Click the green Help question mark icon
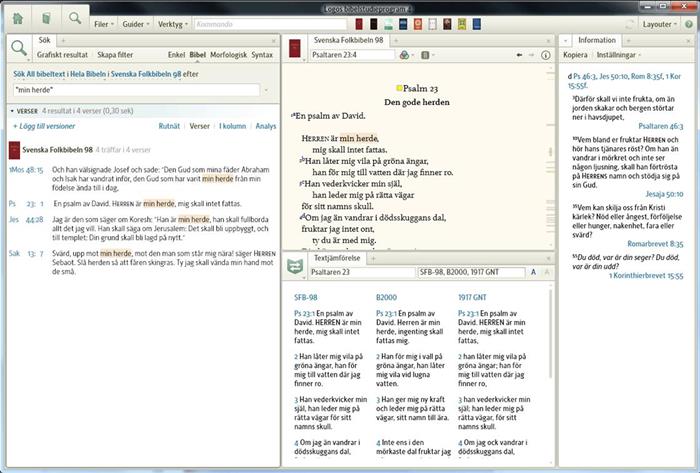This screenshot has height=473, width=700. click(x=689, y=24)
